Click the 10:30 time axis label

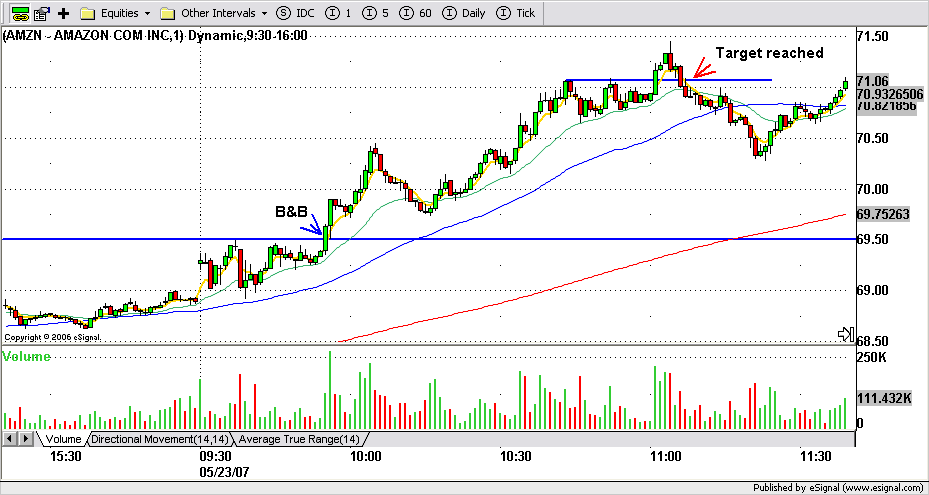coord(515,457)
